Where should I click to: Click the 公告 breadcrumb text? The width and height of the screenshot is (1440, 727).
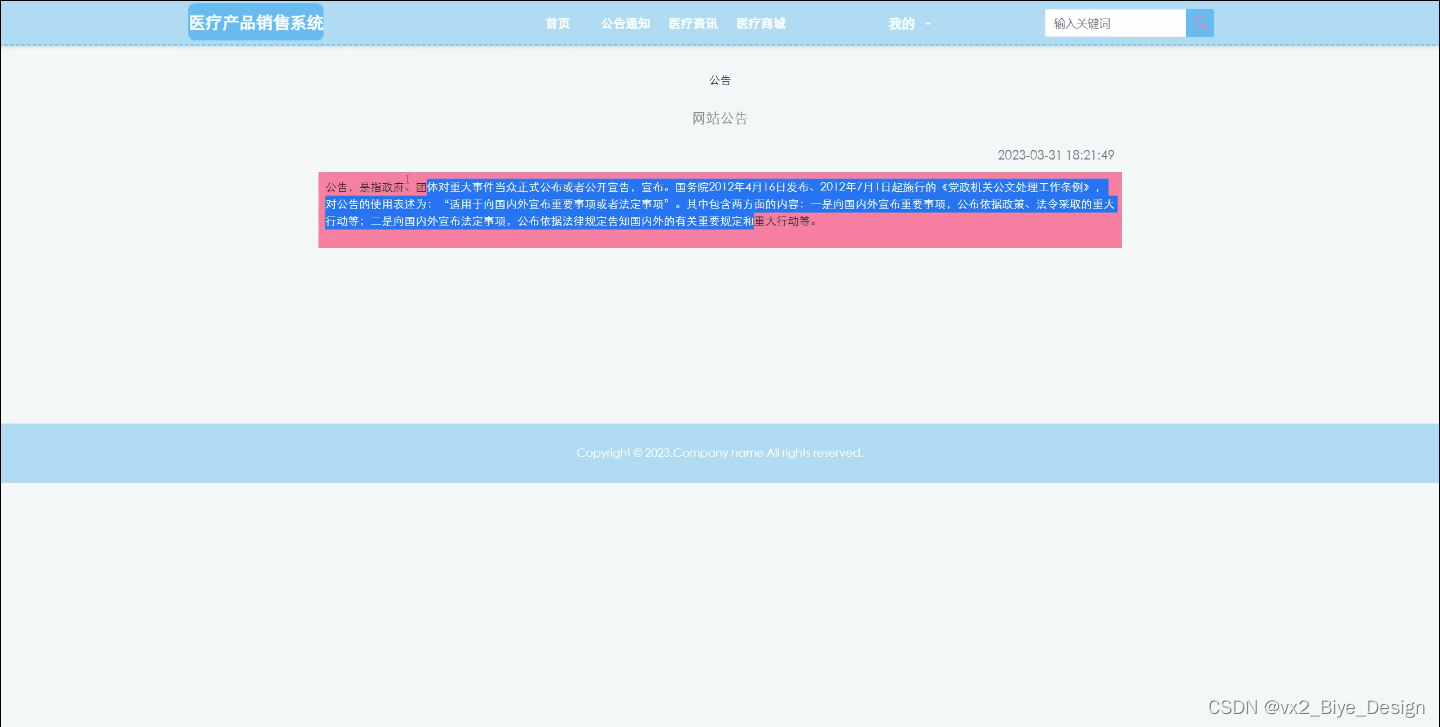[x=720, y=80]
